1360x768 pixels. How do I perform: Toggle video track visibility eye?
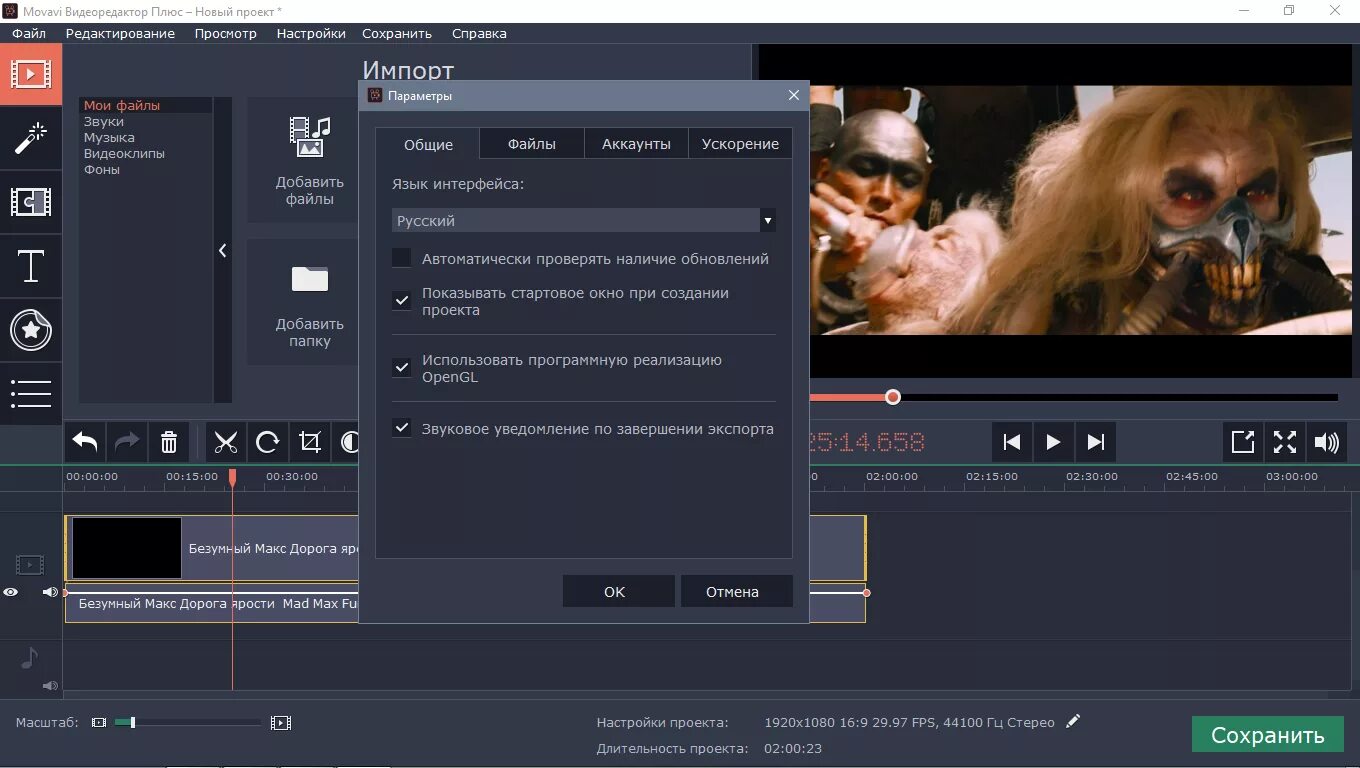pyautogui.click(x=11, y=592)
